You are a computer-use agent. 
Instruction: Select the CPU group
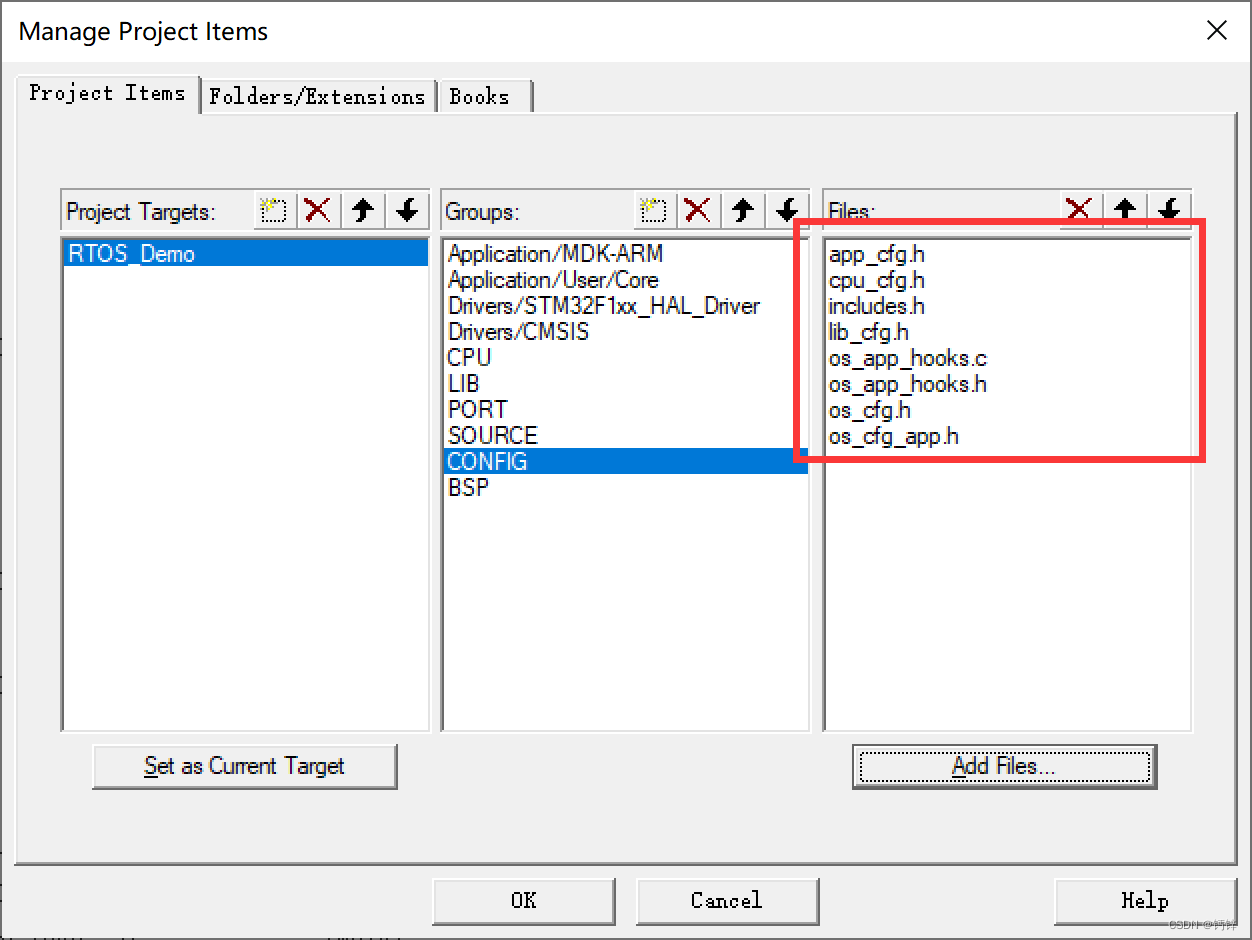click(625, 358)
